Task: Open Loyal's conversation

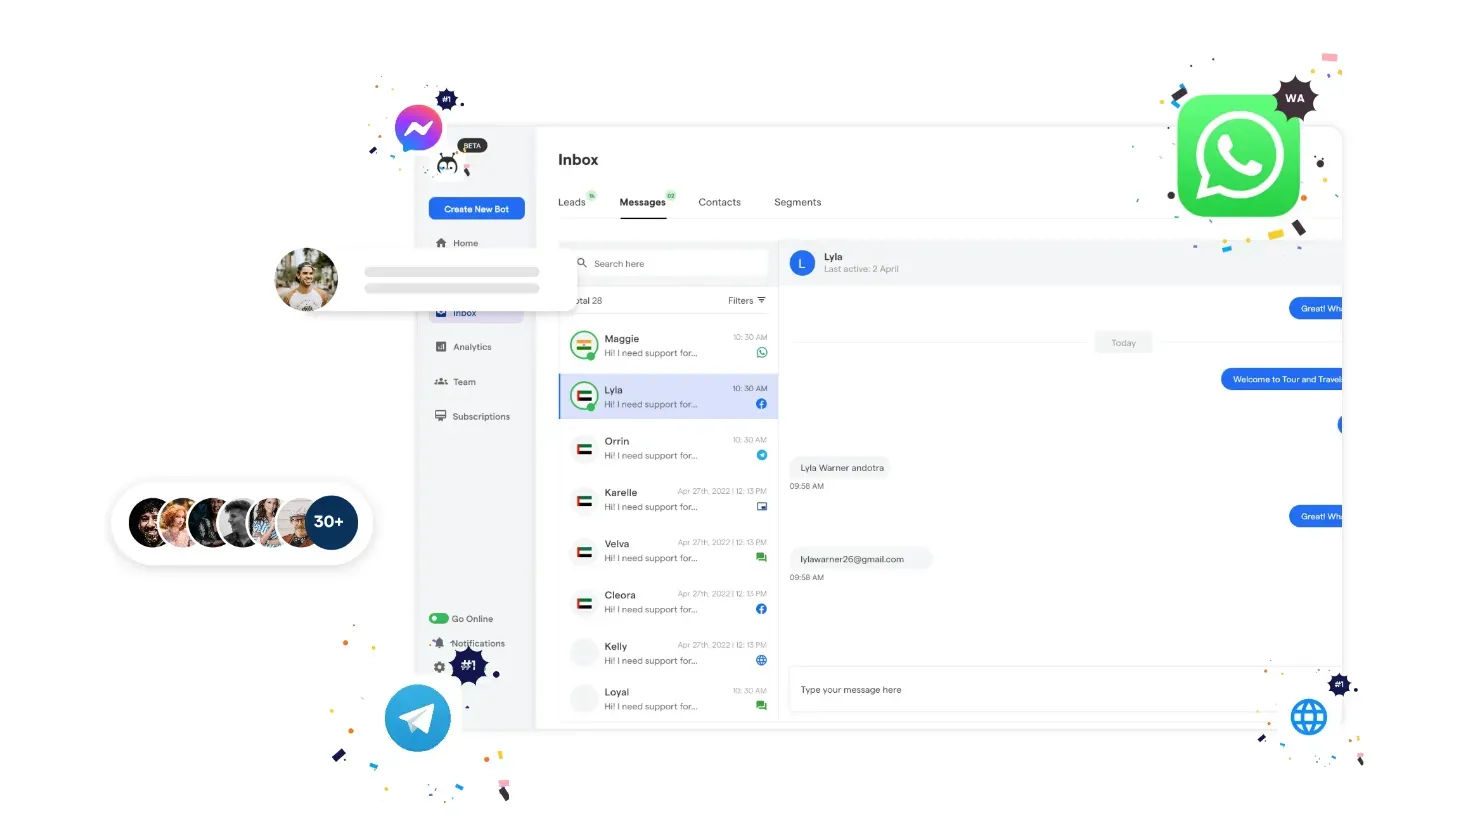Action: coord(668,699)
